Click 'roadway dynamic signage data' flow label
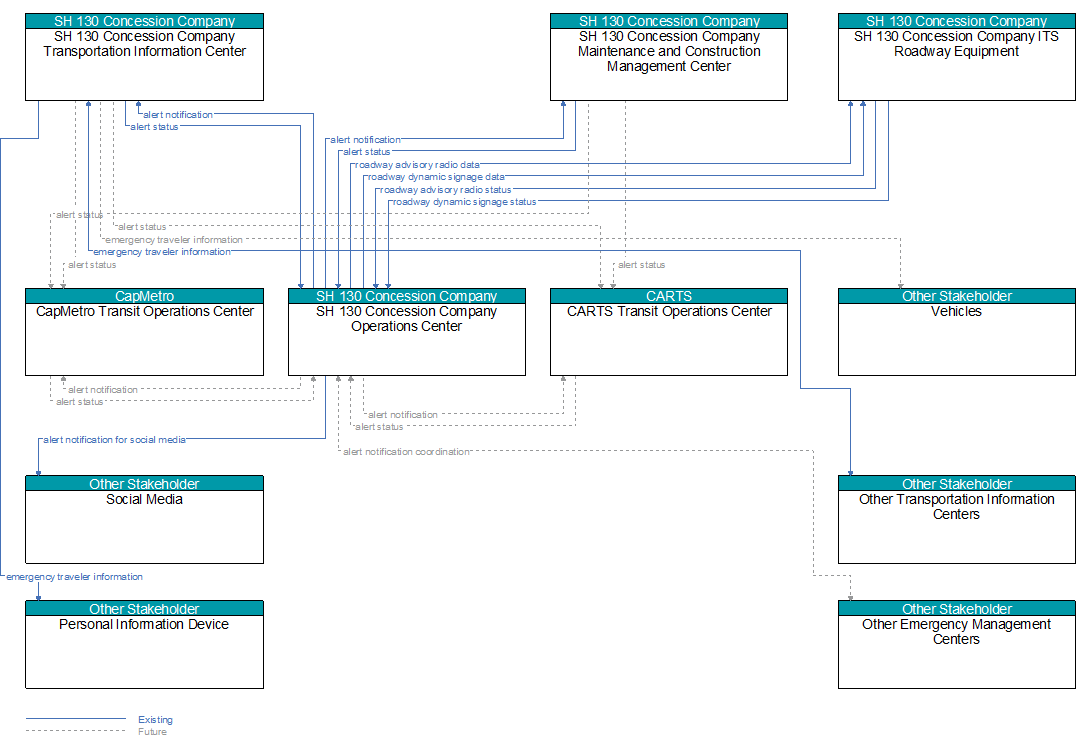The width and height of the screenshot is (1086, 750). 436,177
